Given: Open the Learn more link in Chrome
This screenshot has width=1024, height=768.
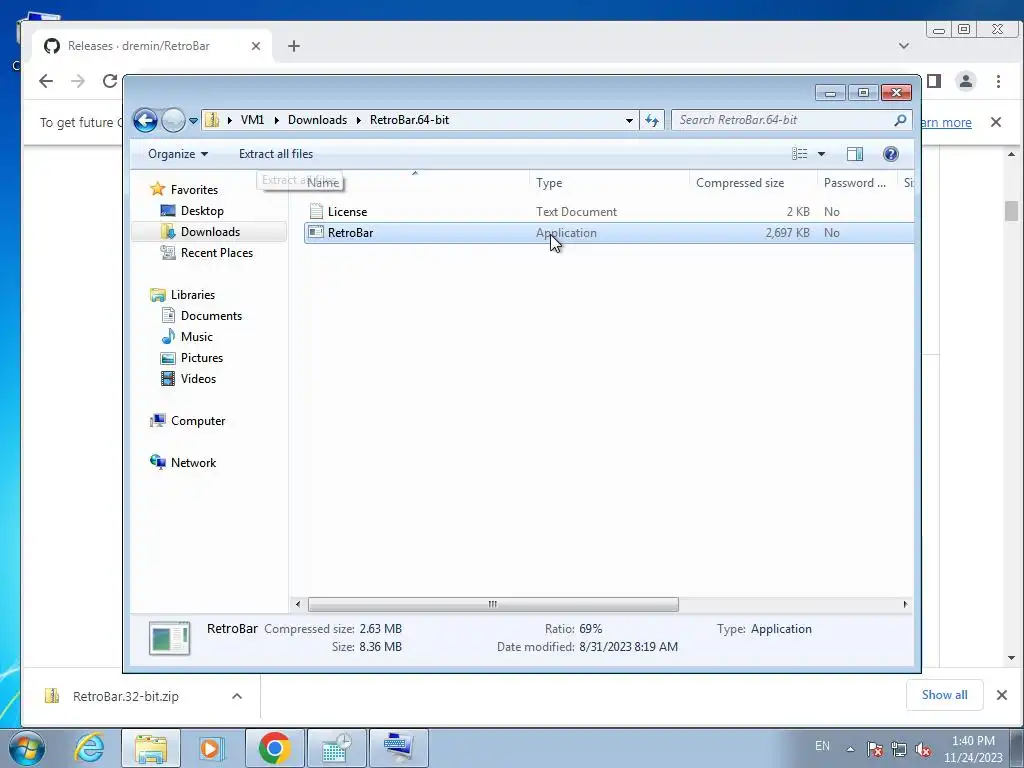Looking at the screenshot, I should (946, 122).
